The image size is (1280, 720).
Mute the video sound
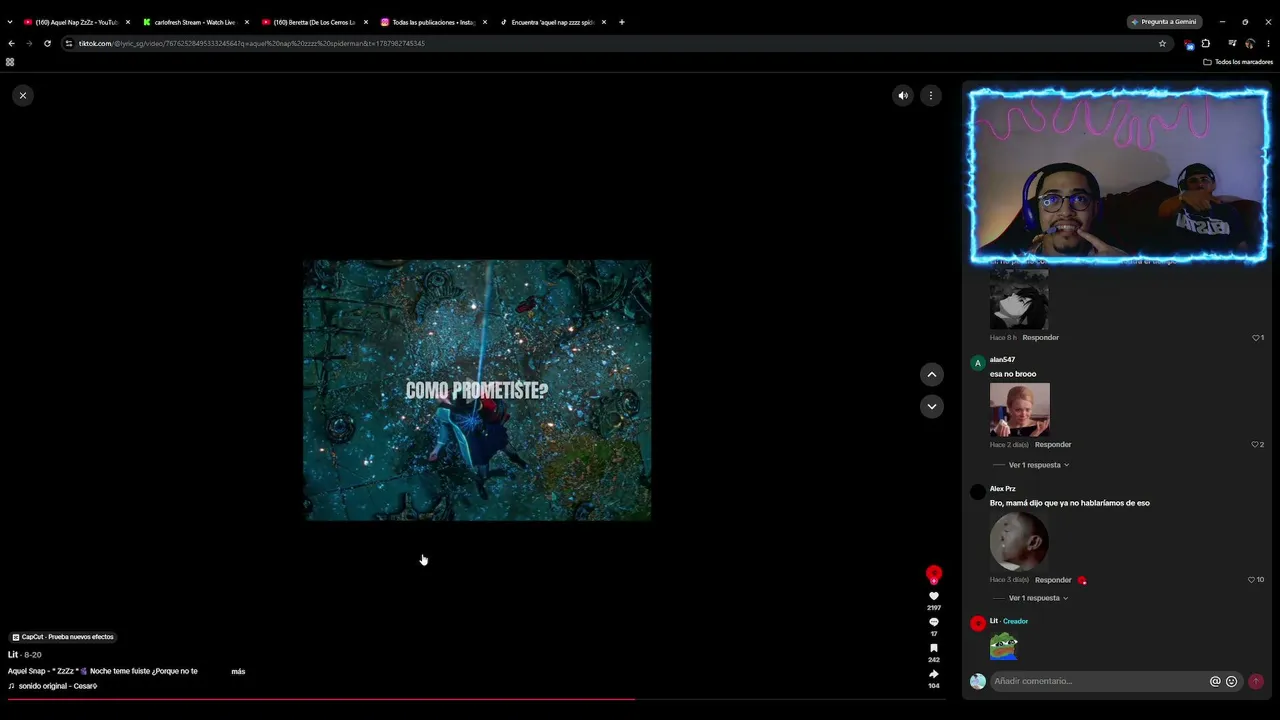click(x=903, y=96)
